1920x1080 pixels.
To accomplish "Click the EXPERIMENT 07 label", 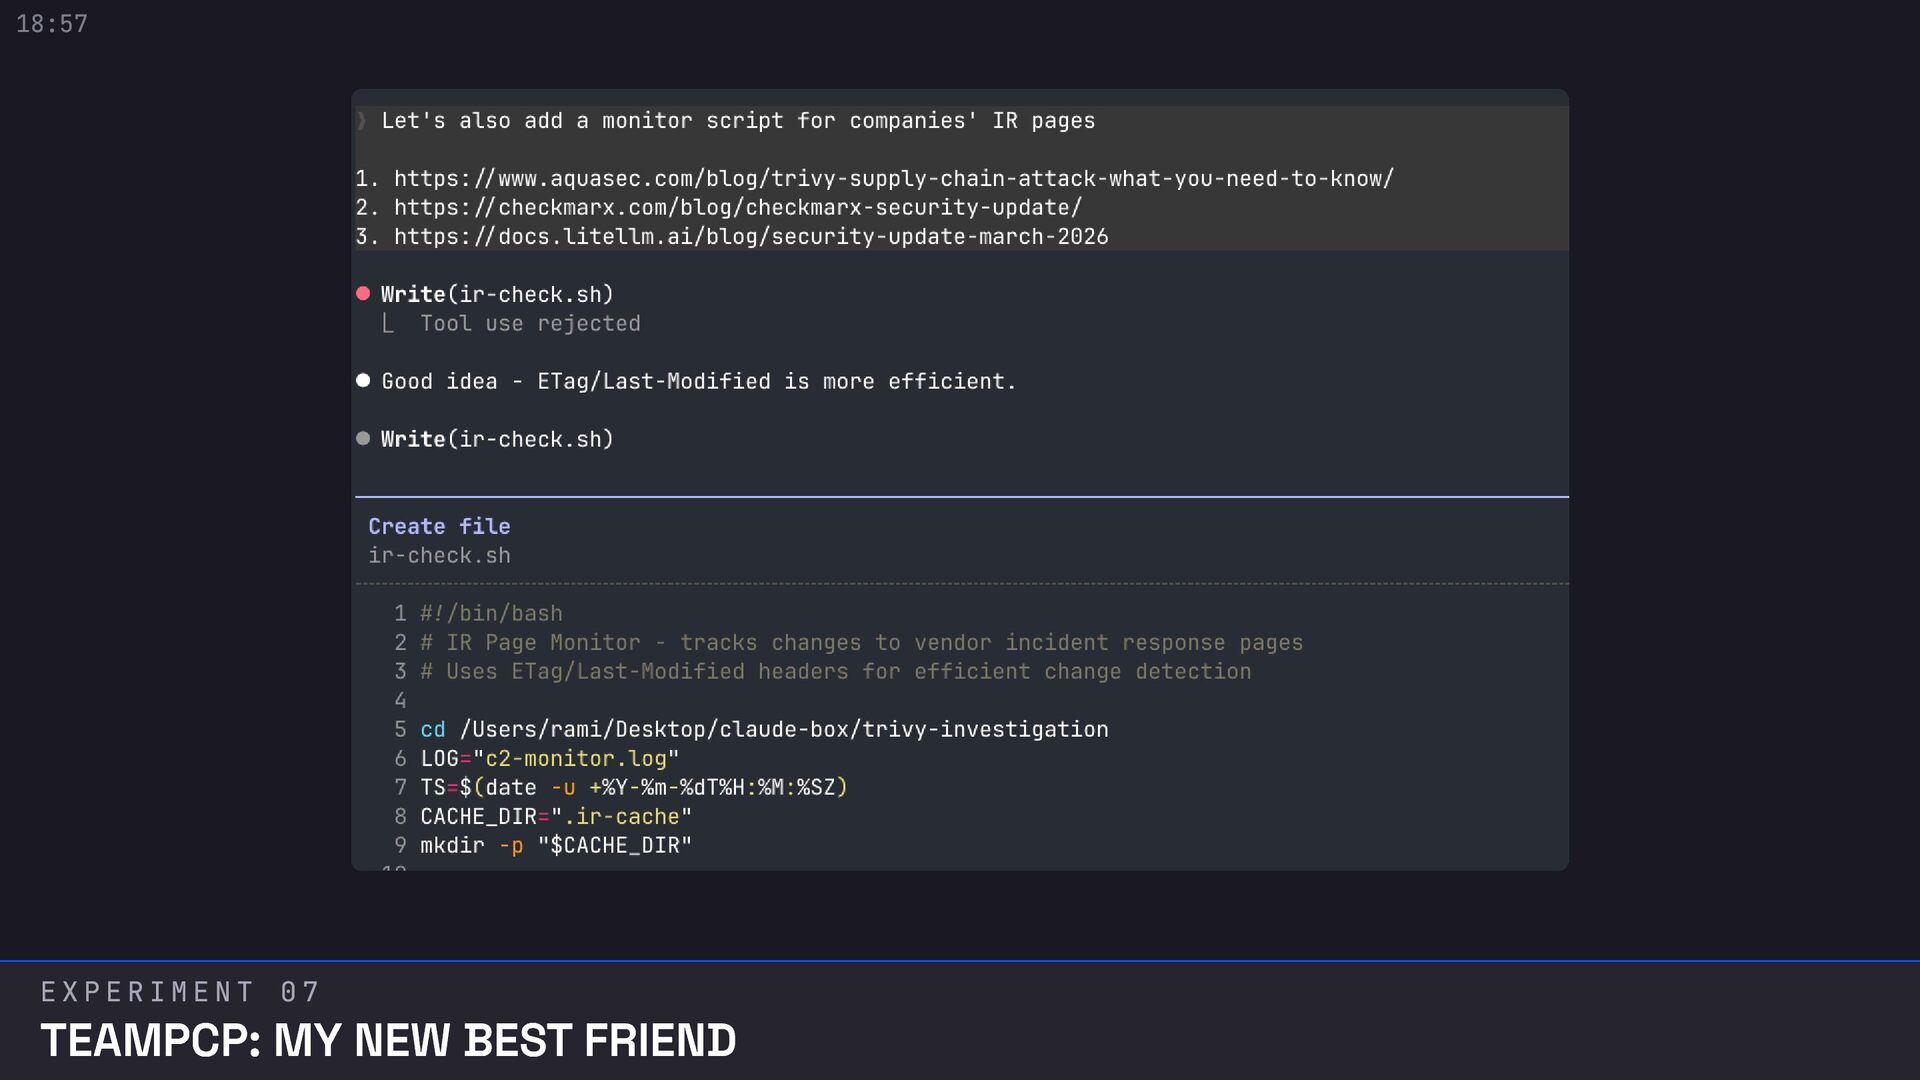I will click(x=180, y=992).
